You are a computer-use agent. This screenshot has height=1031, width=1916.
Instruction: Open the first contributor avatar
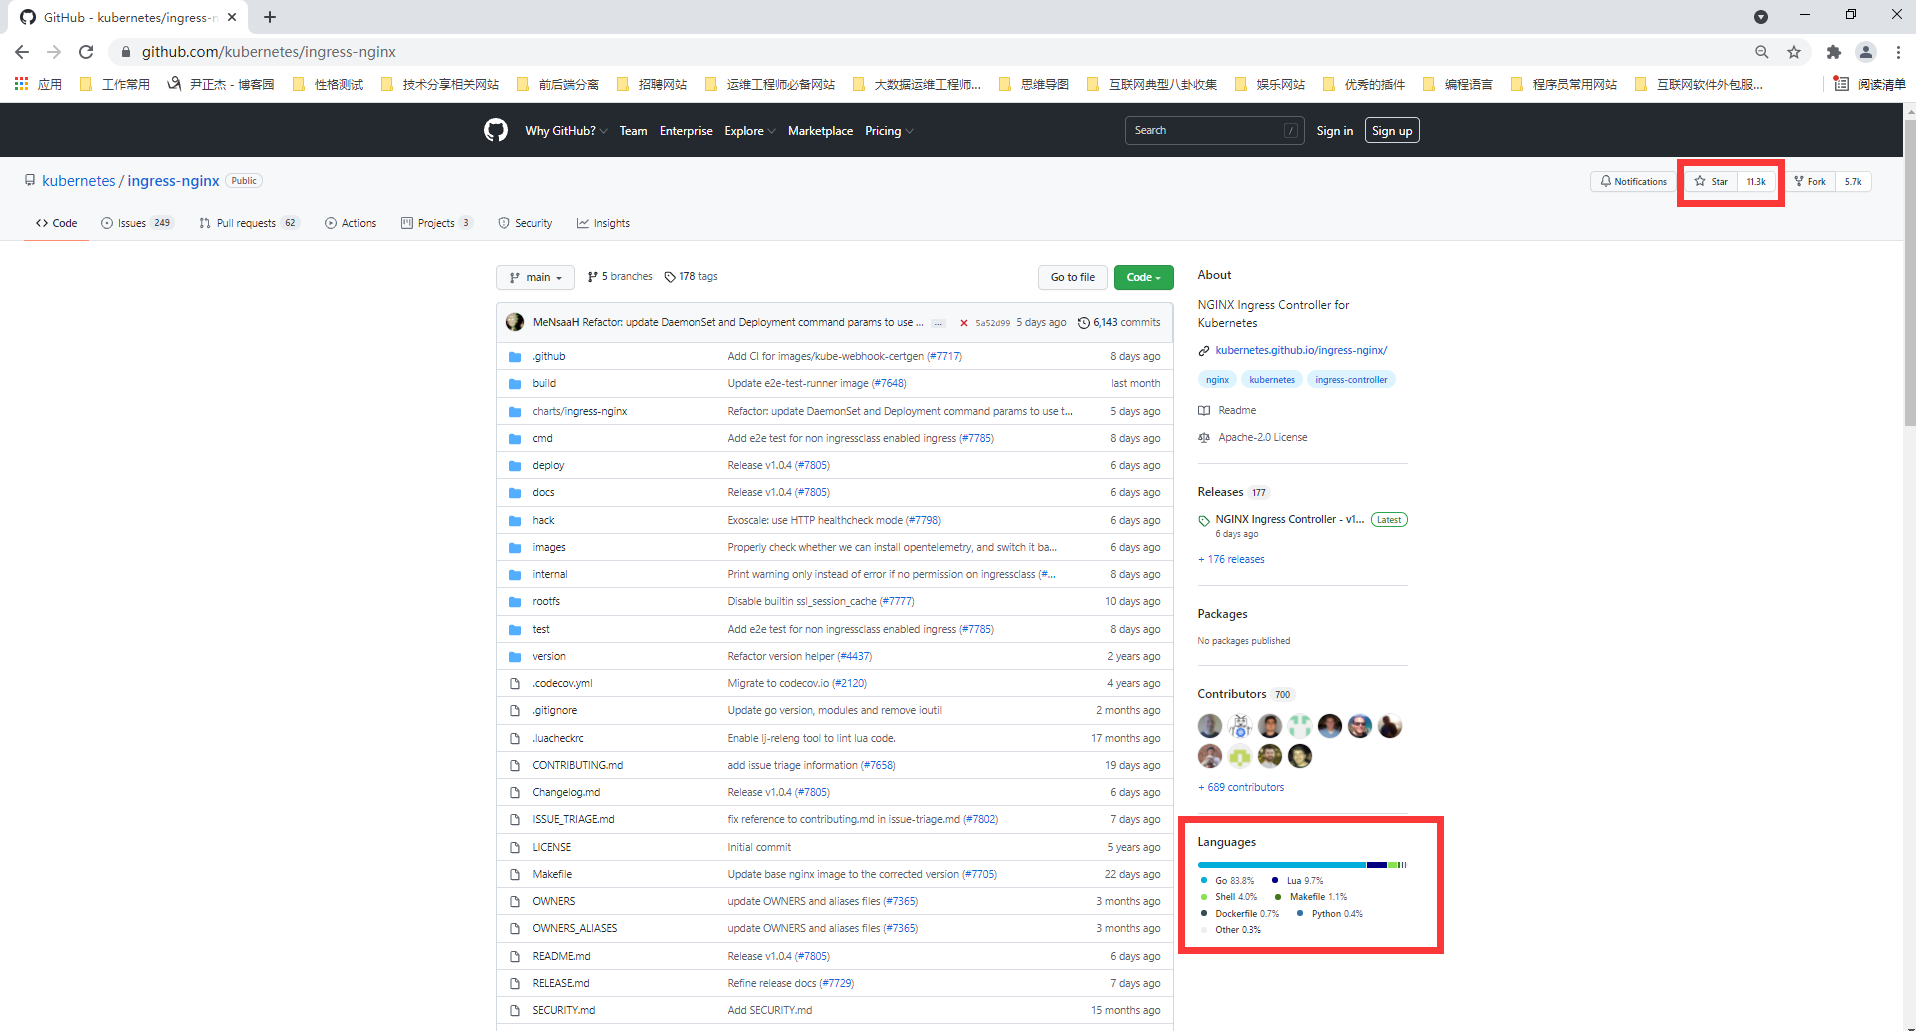click(x=1210, y=726)
